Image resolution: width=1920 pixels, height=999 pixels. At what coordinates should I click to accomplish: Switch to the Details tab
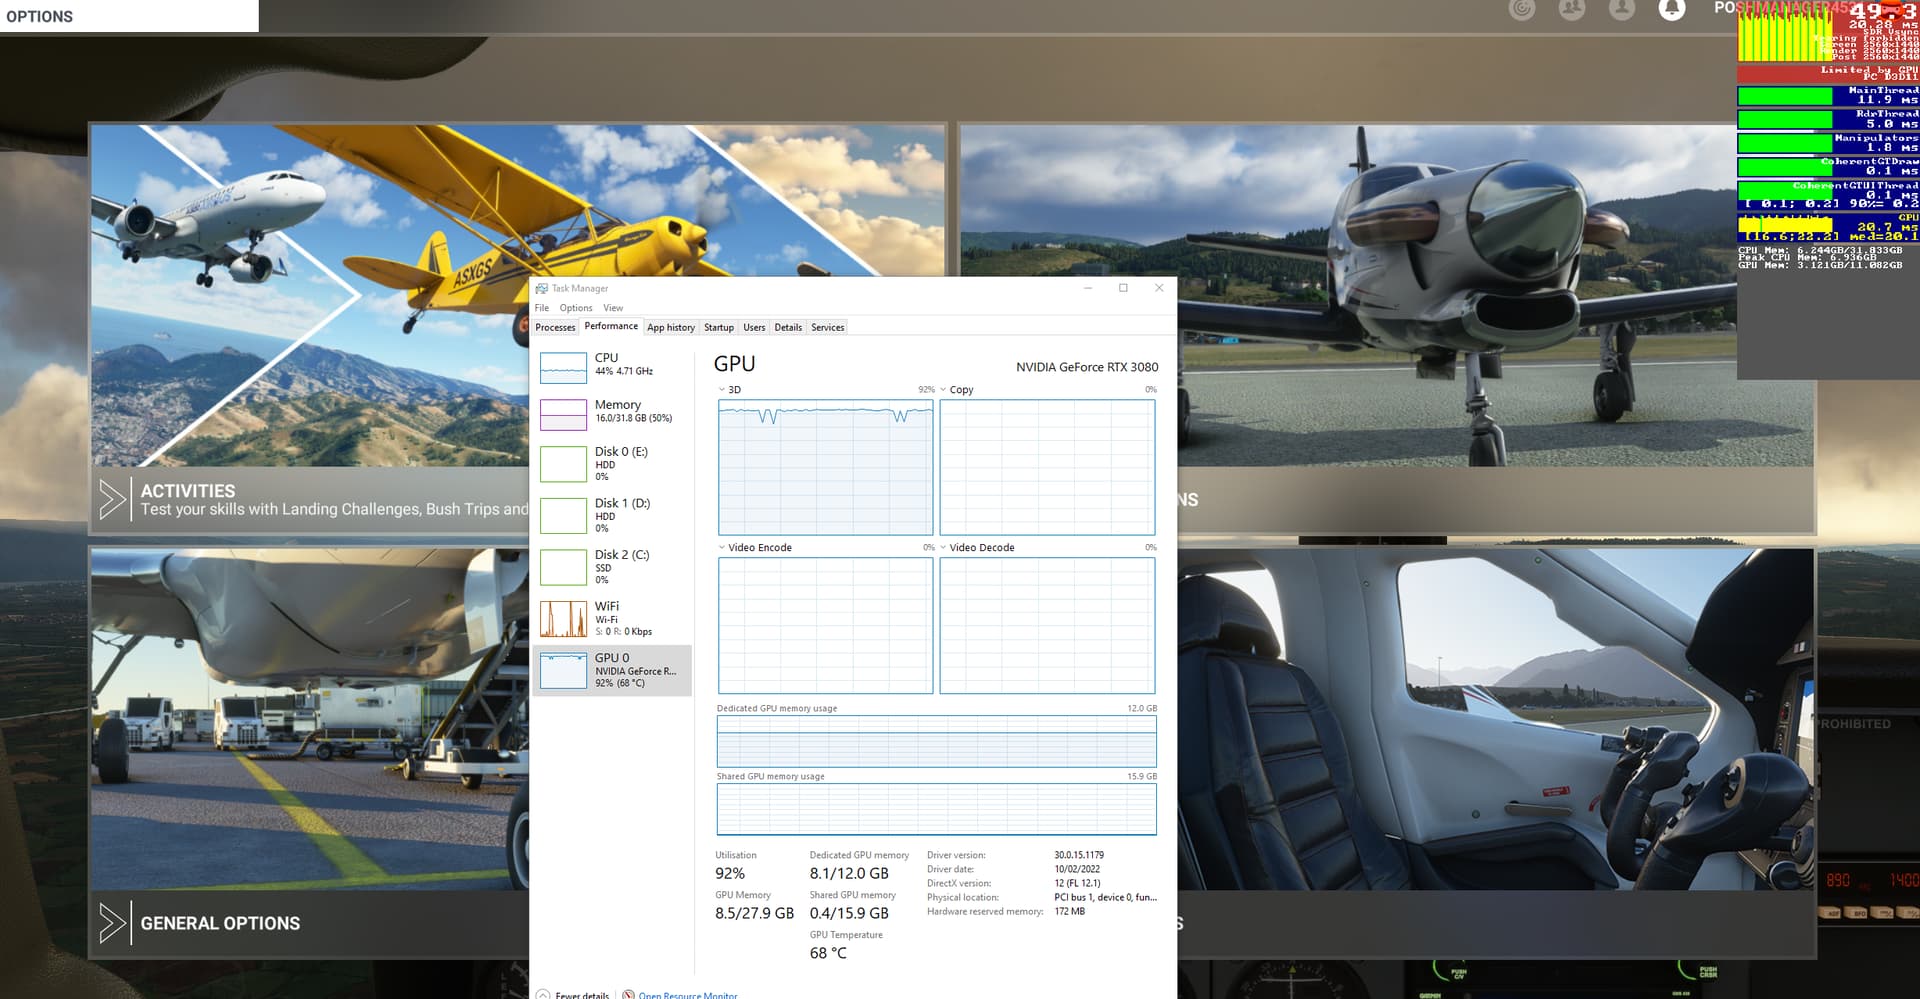[788, 327]
